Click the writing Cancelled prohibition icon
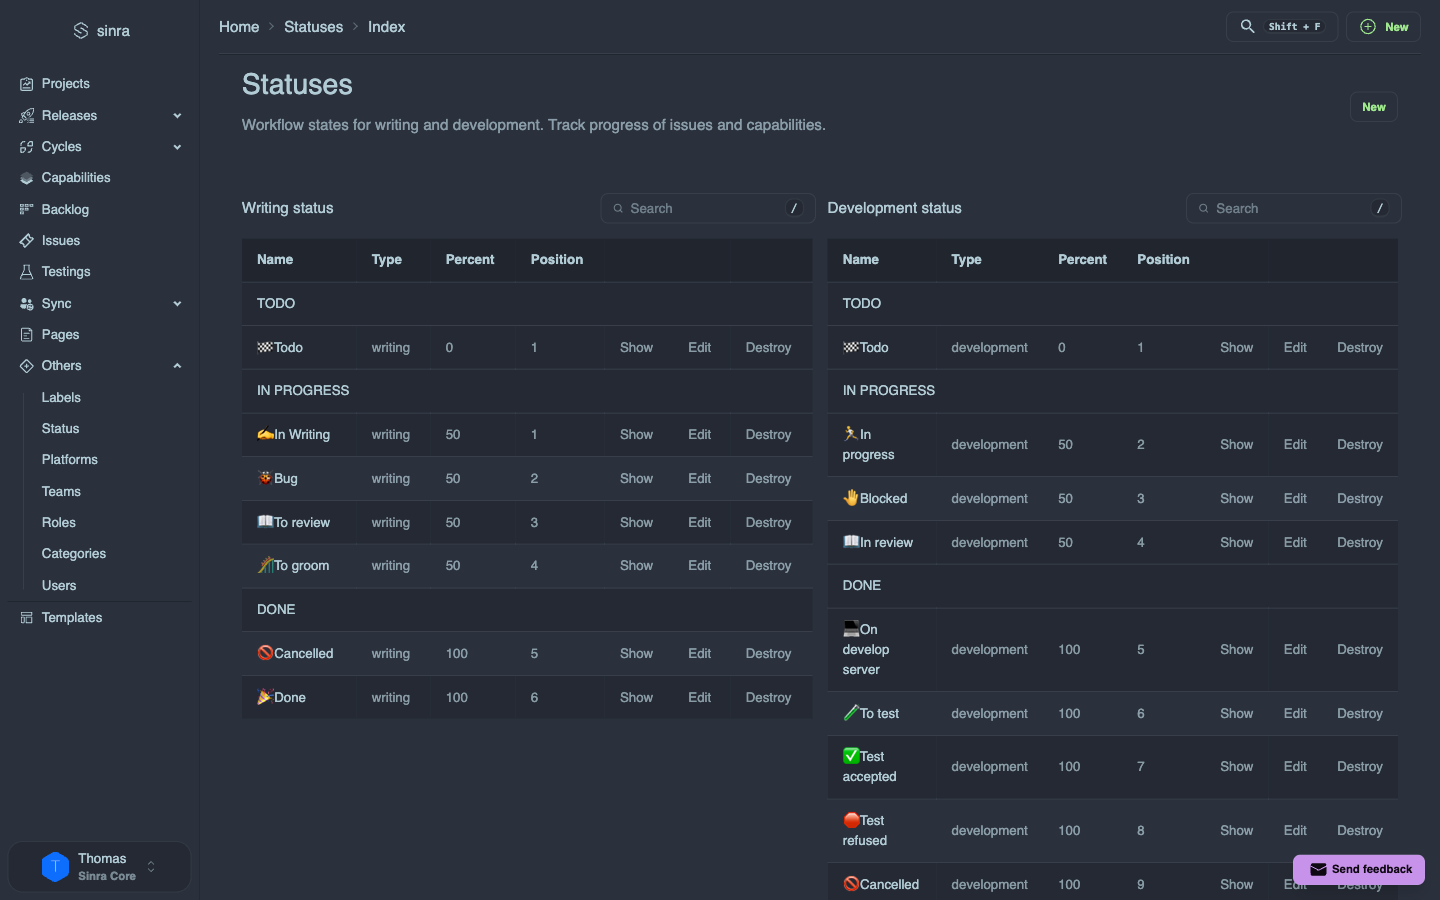 click(265, 653)
